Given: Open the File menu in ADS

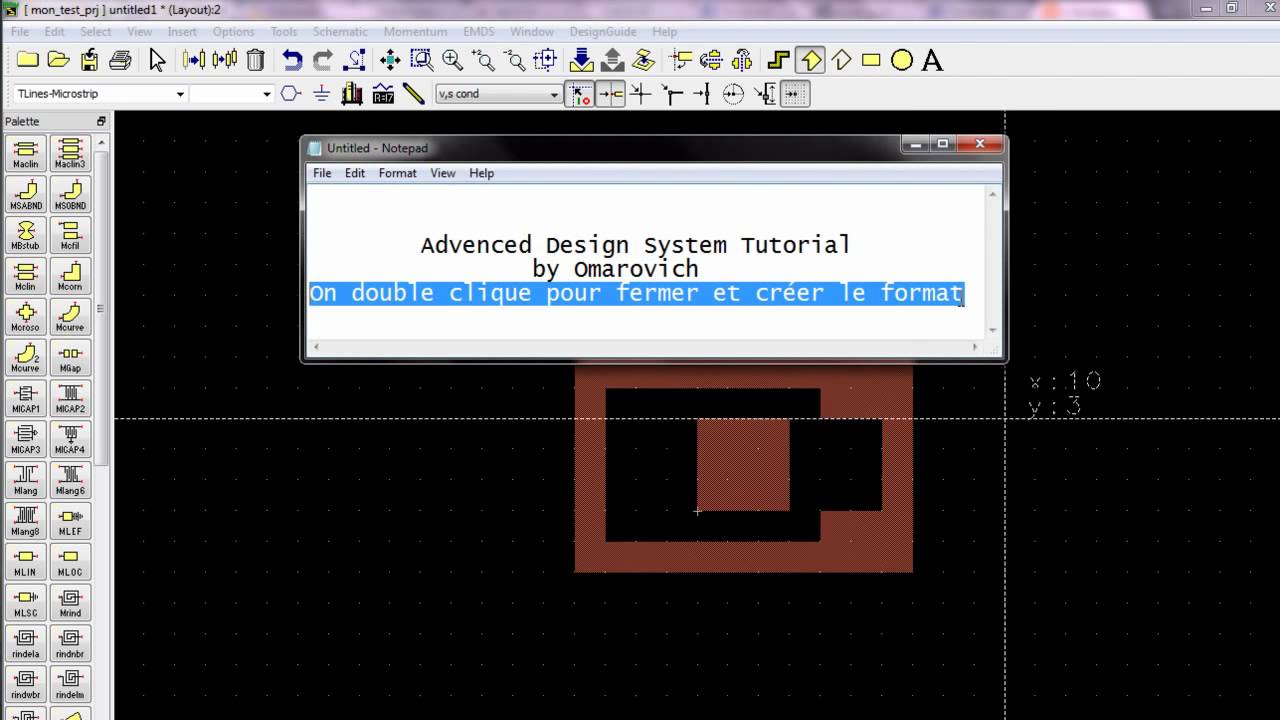Looking at the screenshot, I should (x=20, y=31).
